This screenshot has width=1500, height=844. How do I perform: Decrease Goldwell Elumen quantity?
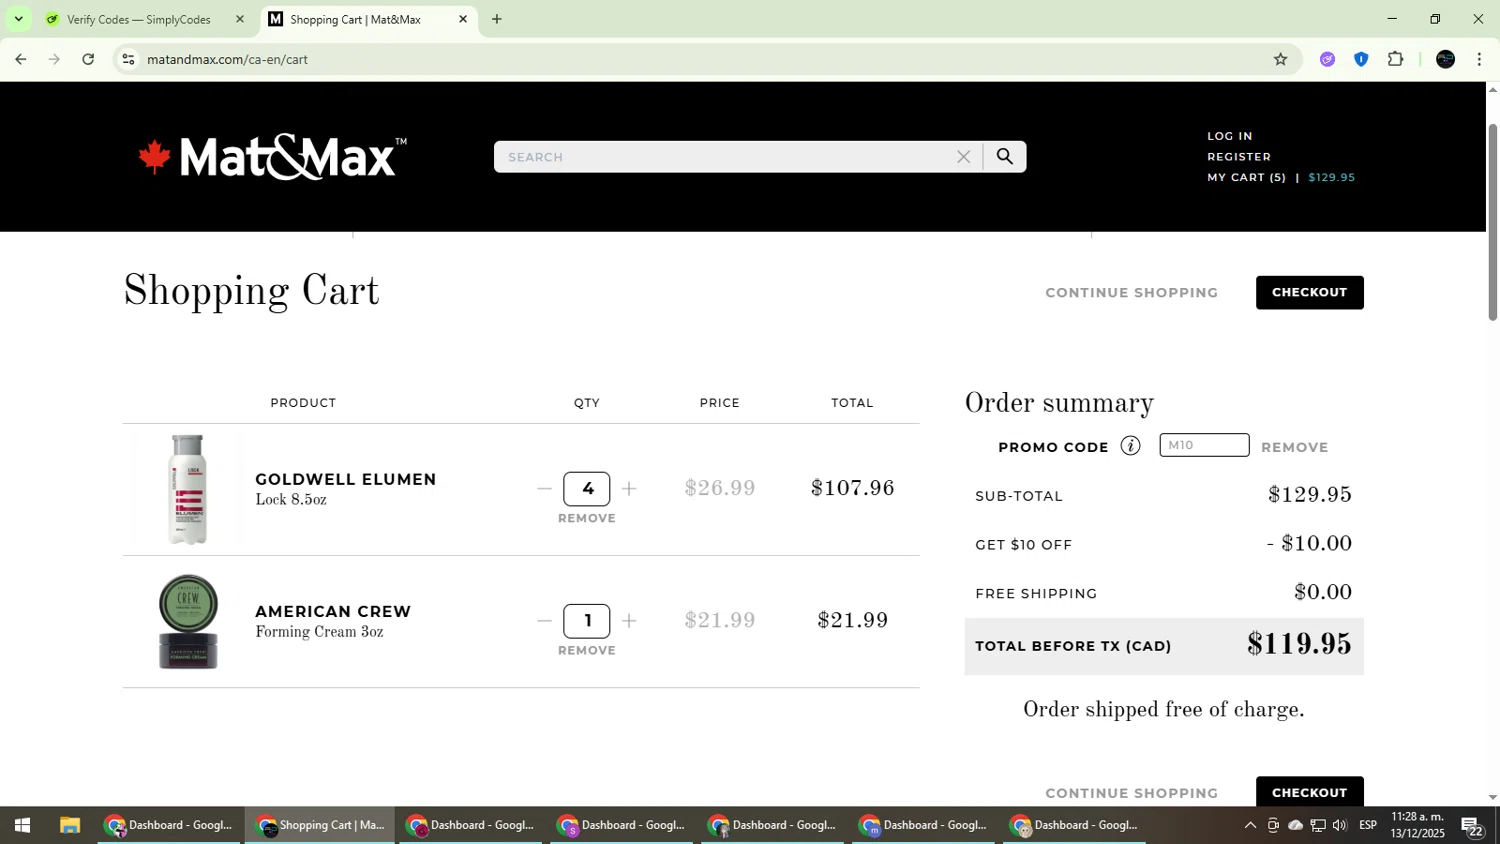(x=544, y=489)
